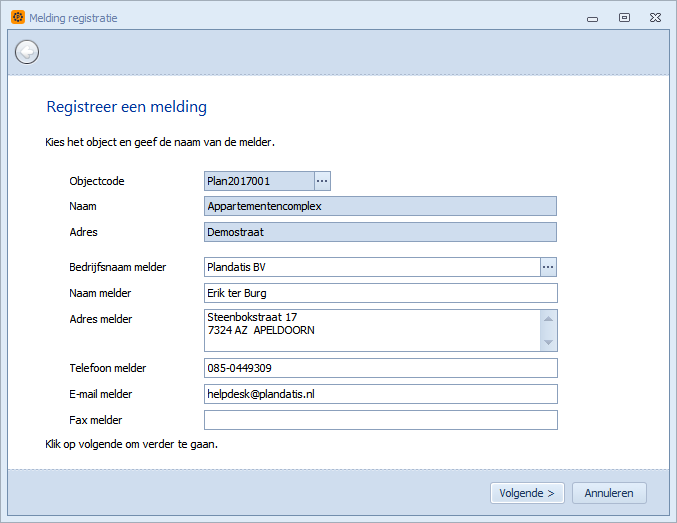Click inside the Adres melder text area
This screenshot has width=677, height=523.
(372, 330)
